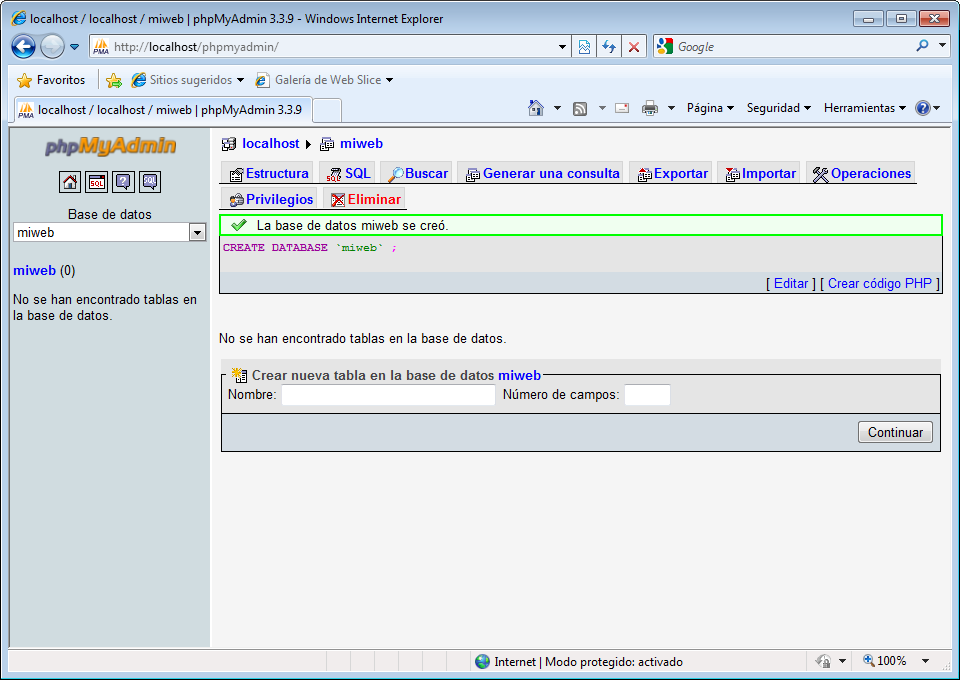960x680 pixels.
Task: Click the browser Back arrow button
Action: (x=24, y=46)
